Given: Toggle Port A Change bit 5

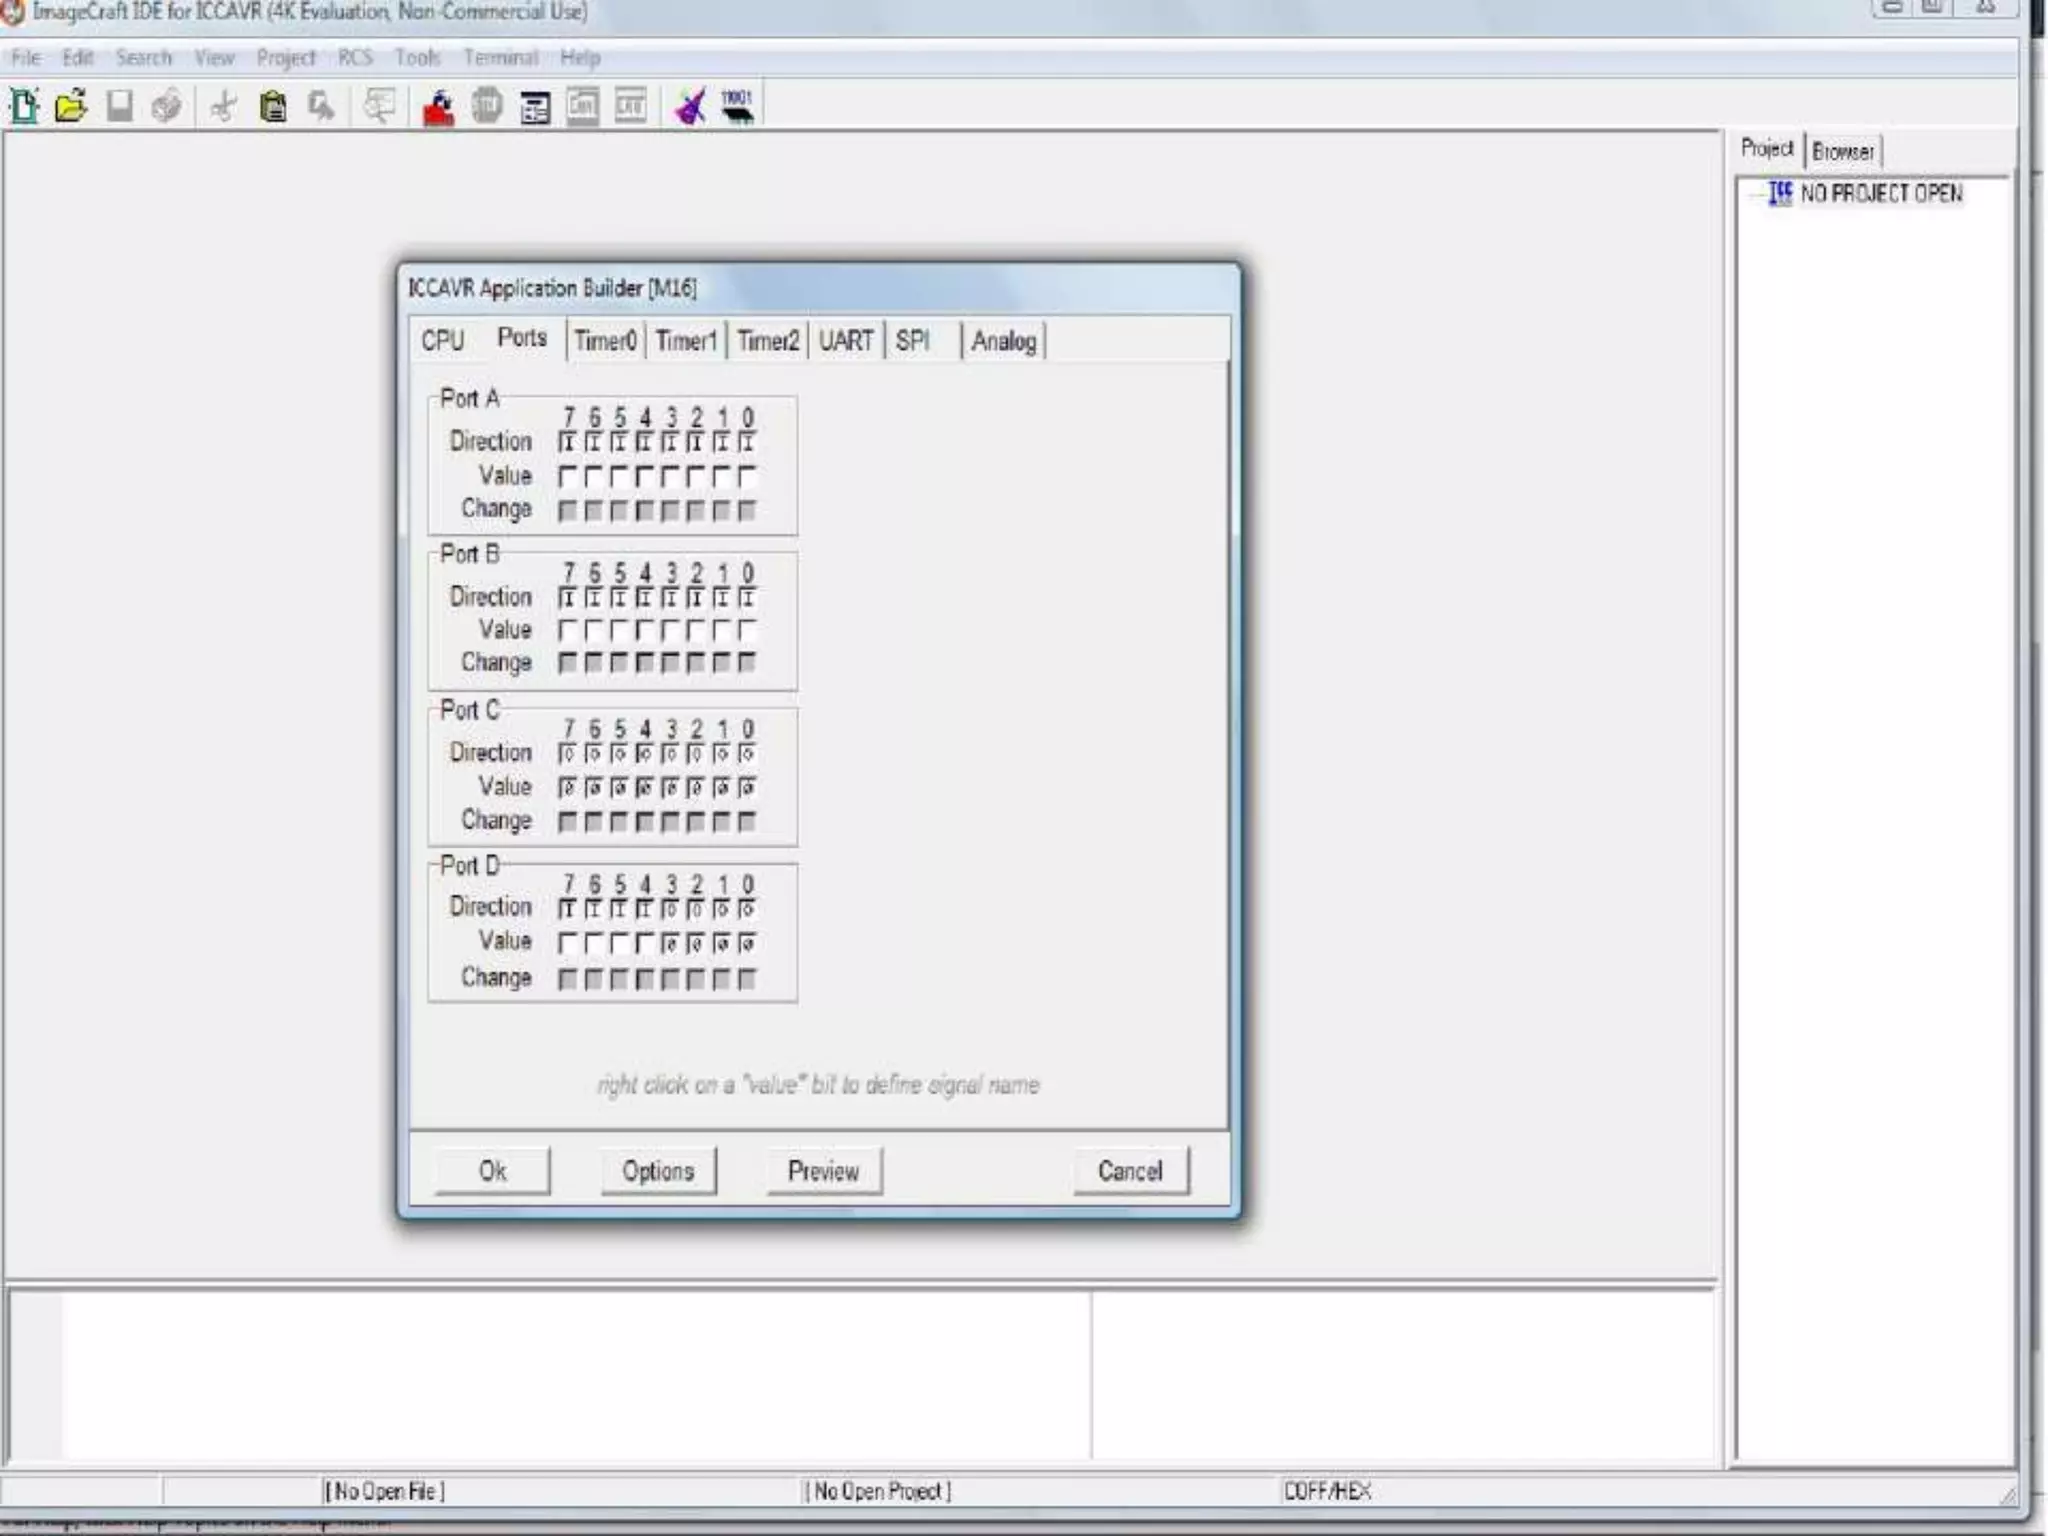Looking at the screenshot, I should click(619, 511).
